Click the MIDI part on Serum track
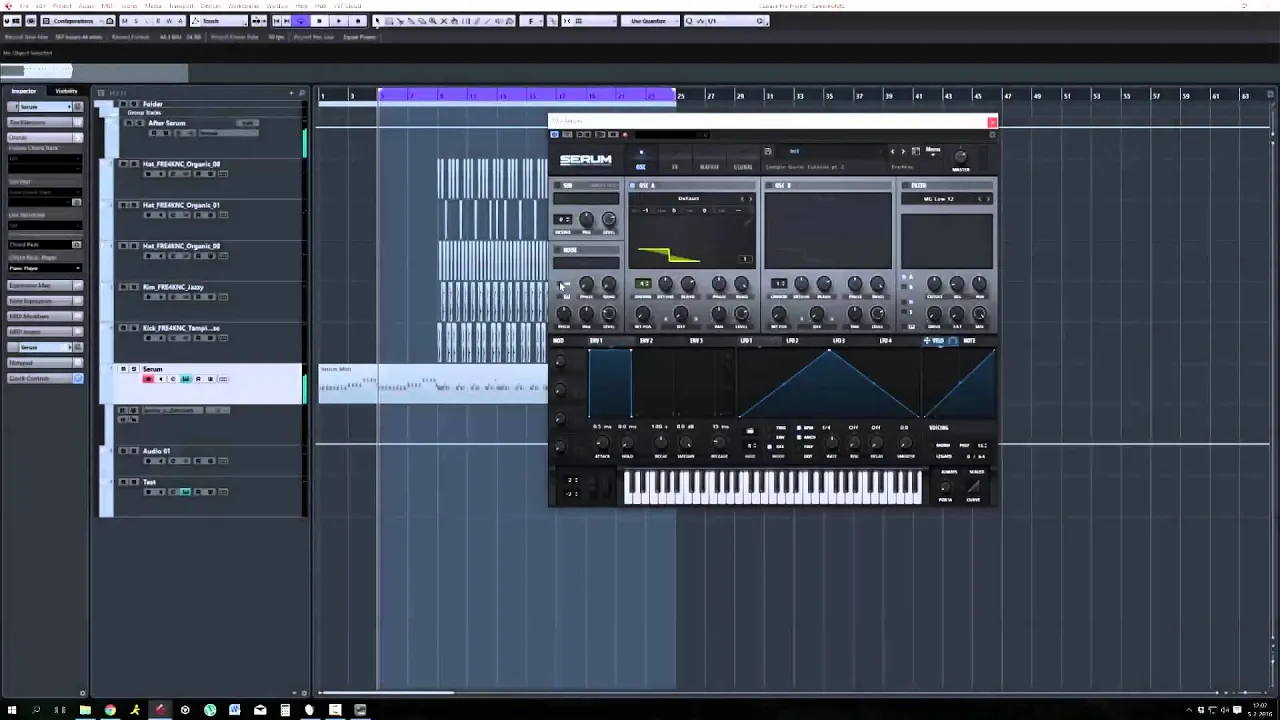1280x720 pixels. (x=433, y=384)
